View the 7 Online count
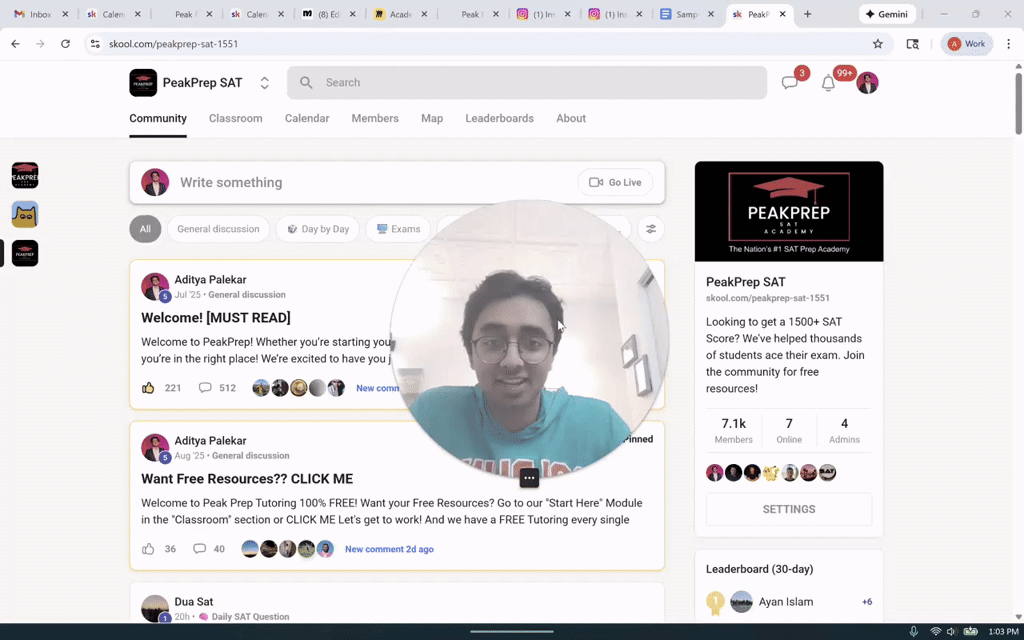 [x=789, y=430]
